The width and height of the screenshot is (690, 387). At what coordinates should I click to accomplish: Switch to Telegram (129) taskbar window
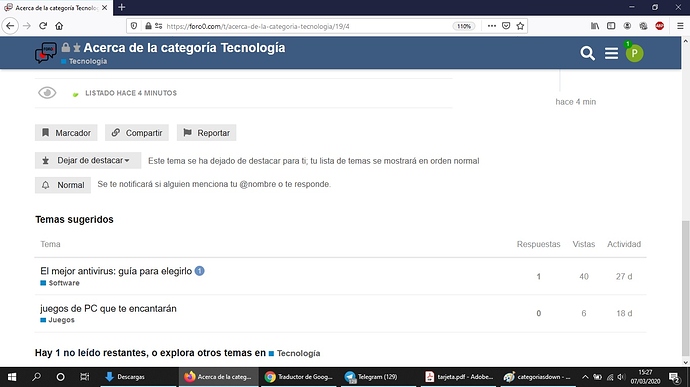click(x=379, y=377)
